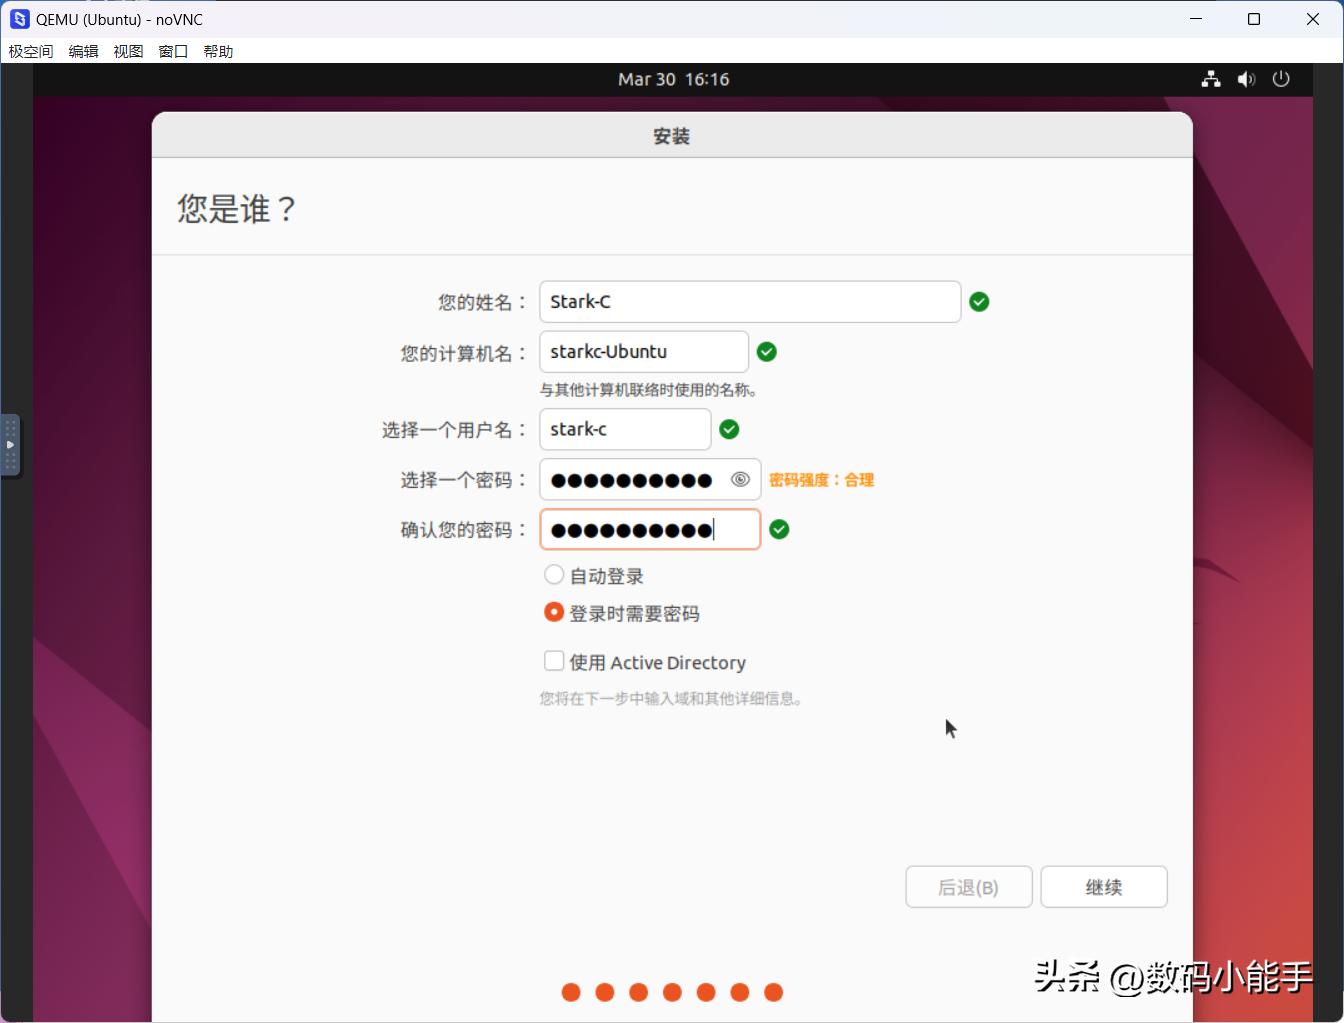Open the 极空间 menu

click(31, 51)
